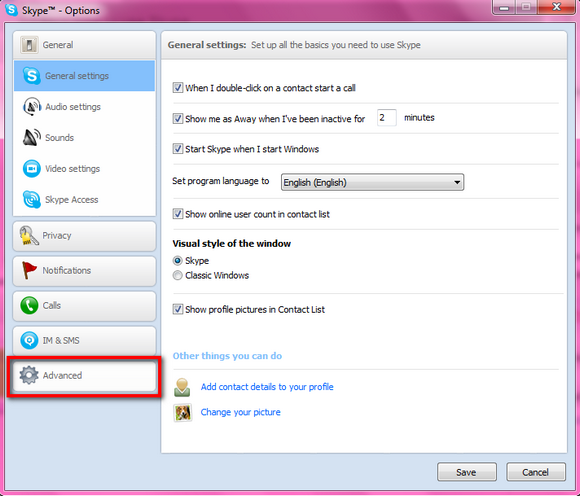The image size is (580, 496).
Task: Click the Cancel button
Action: coord(536,472)
